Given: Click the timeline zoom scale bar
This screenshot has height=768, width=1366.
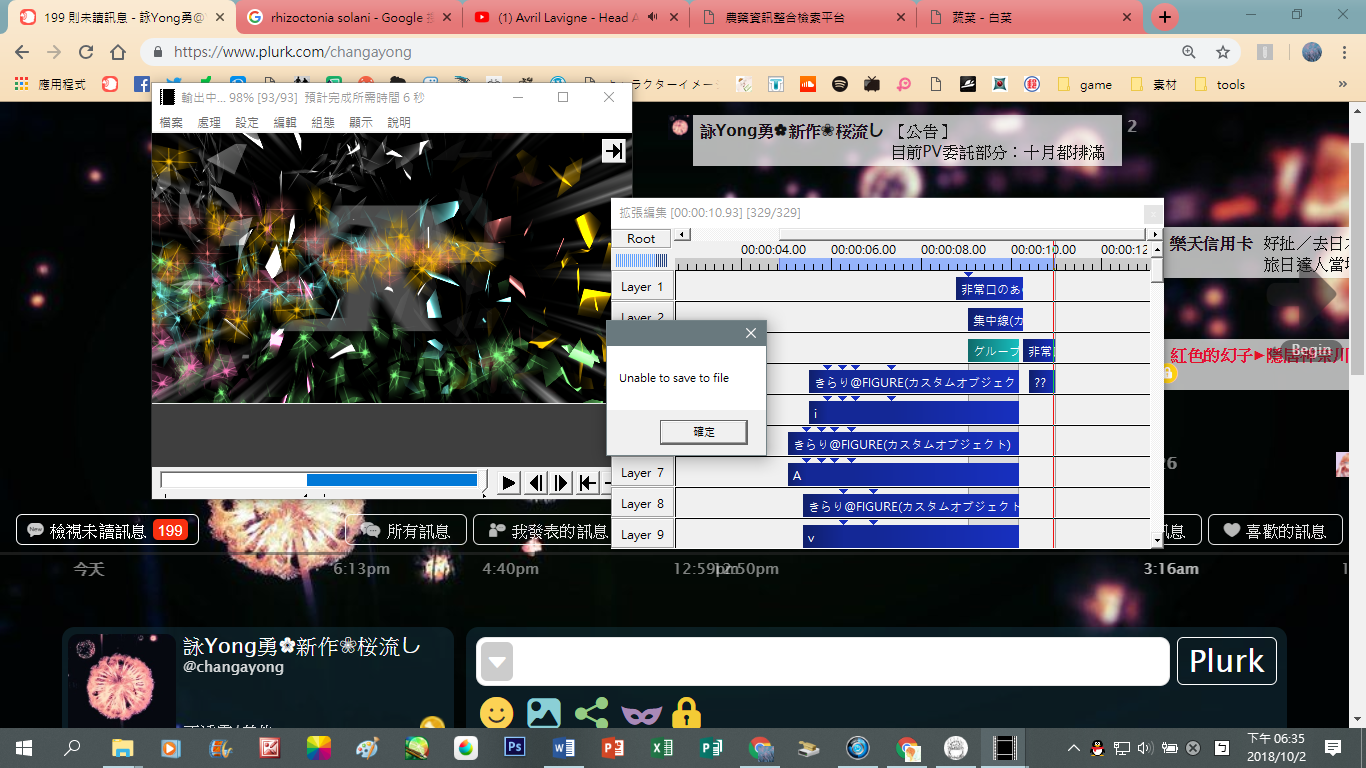Looking at the screenshot, I should (x=641, y=261).
